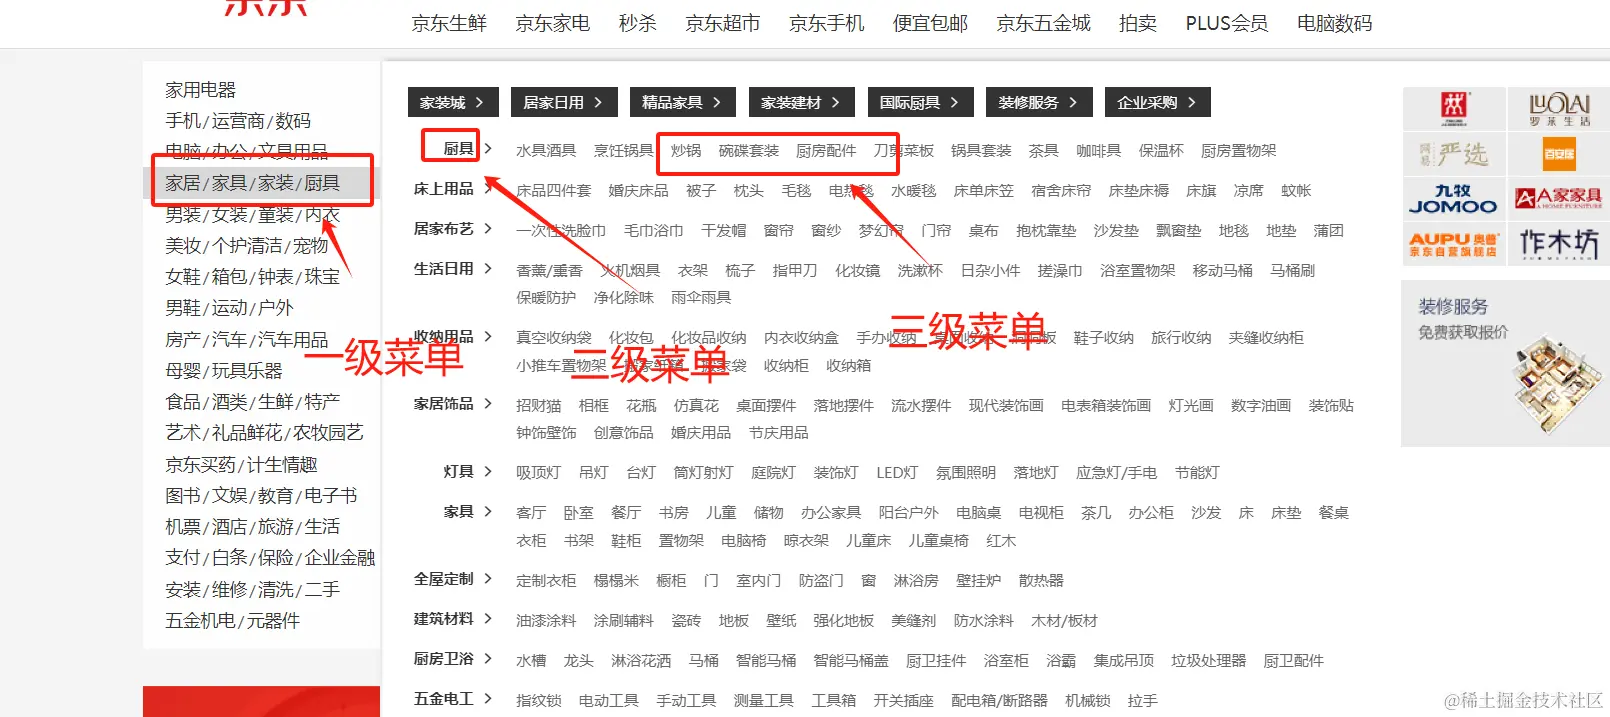Open the 真空收纳袋 link

tap(554, 338)
